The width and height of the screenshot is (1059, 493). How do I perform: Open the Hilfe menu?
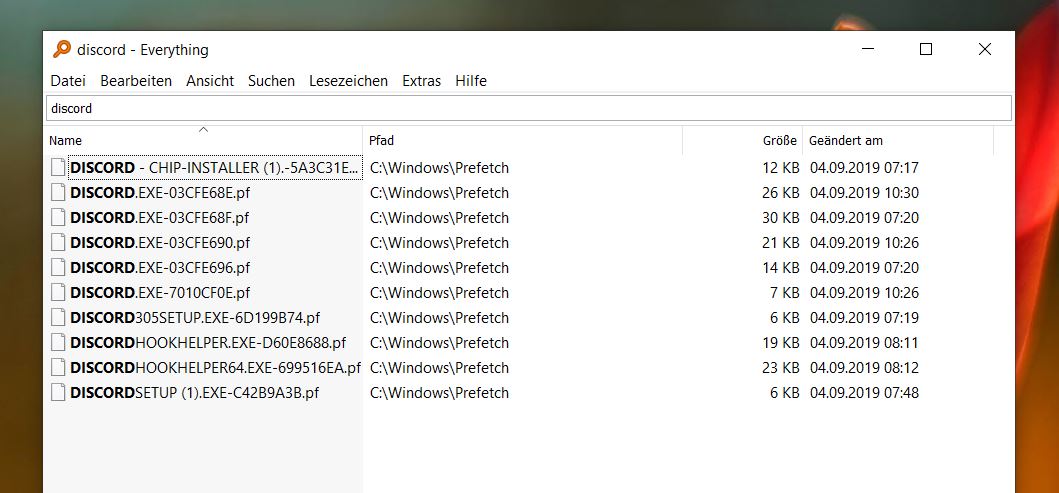coord(471,81)
